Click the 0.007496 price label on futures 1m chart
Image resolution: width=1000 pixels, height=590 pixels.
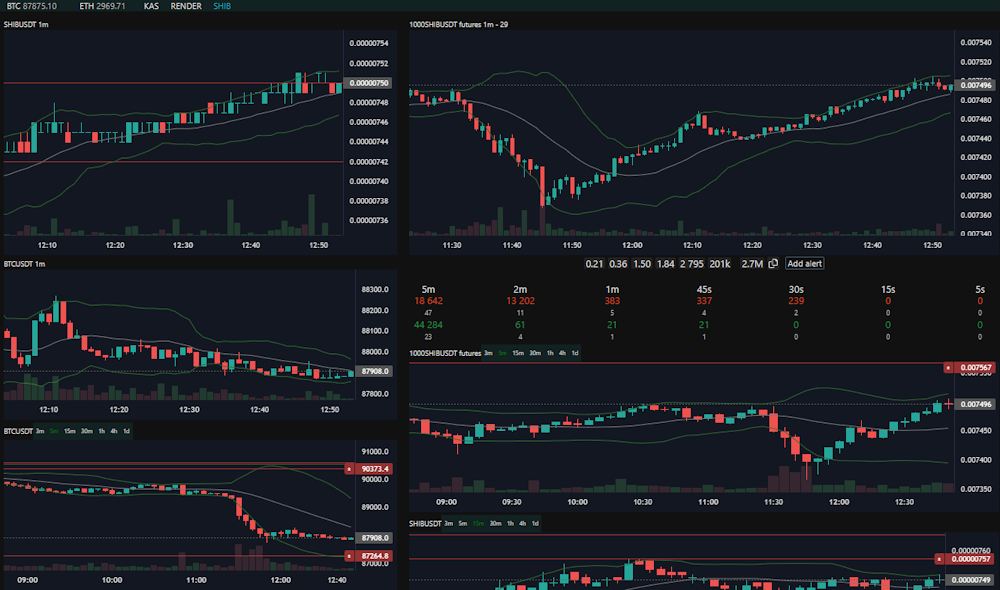pyautogui.click(x=976, y=85)
